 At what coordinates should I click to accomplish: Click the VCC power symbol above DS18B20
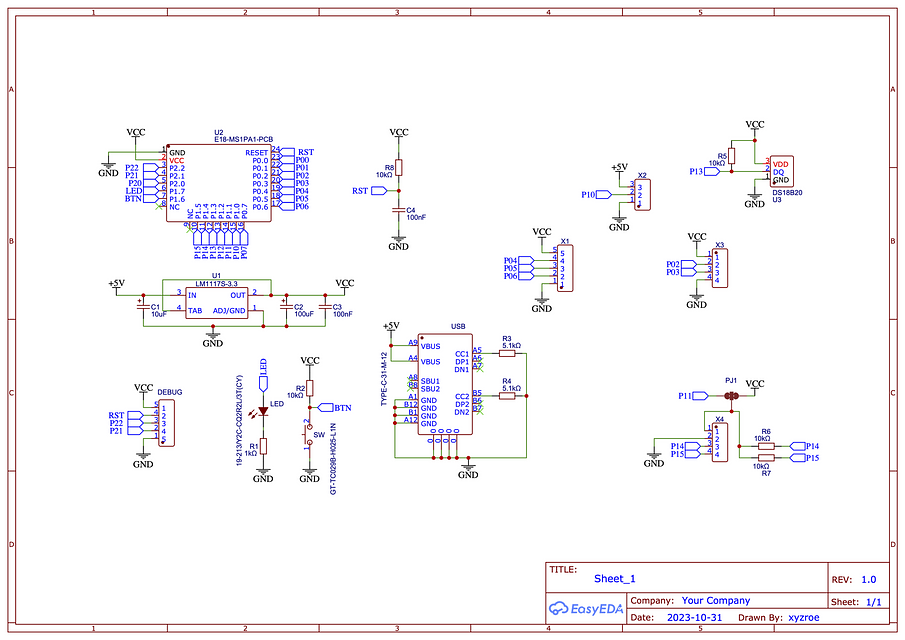coord(754,125)
